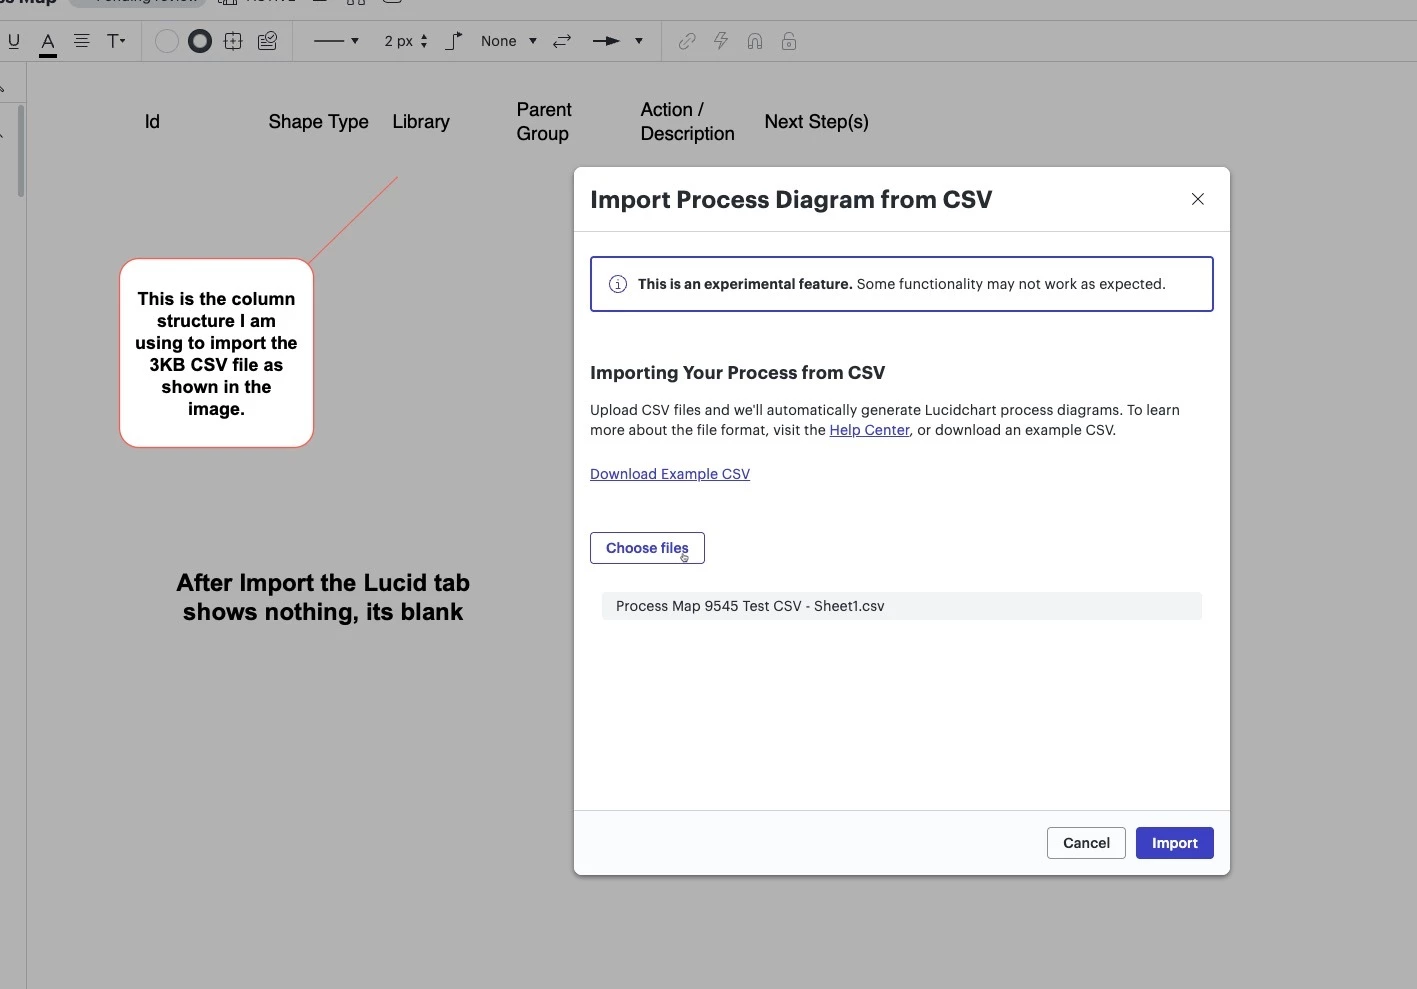
Task: Open the end arrow style dropdown
Action: [617, 41]
